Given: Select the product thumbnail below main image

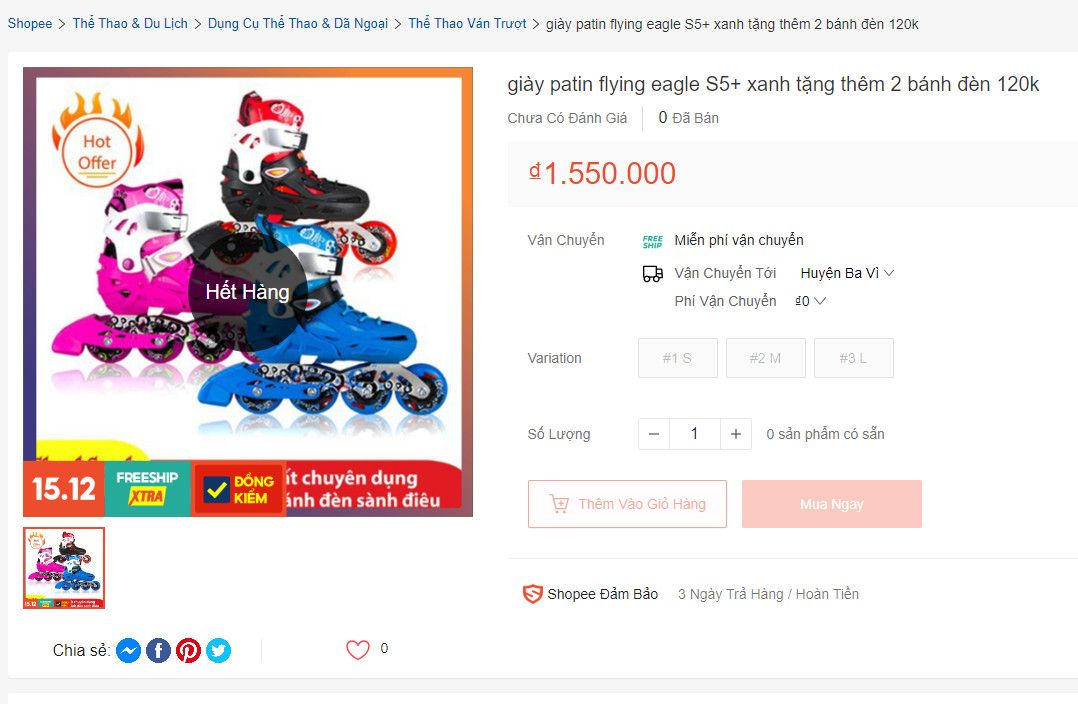Looking at the screenshot, I should (x=64, y=568).
